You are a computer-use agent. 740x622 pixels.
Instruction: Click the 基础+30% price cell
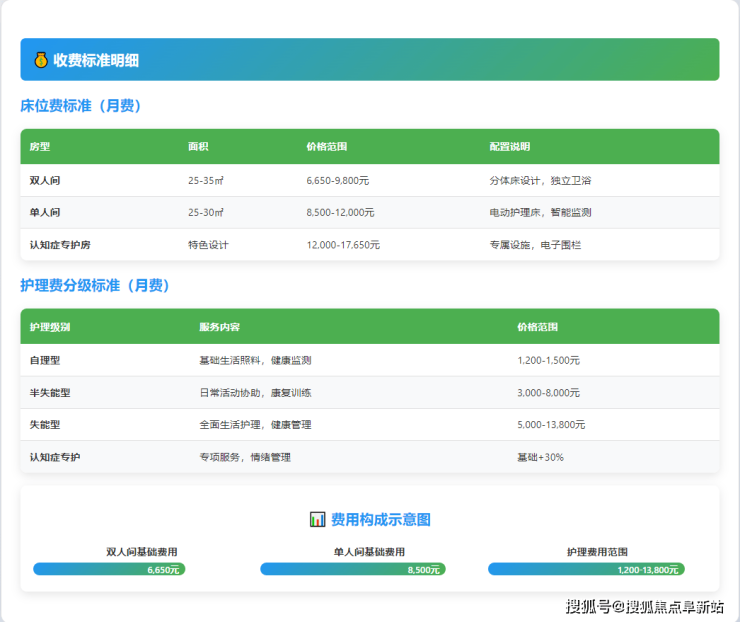(x=540, y=457)
